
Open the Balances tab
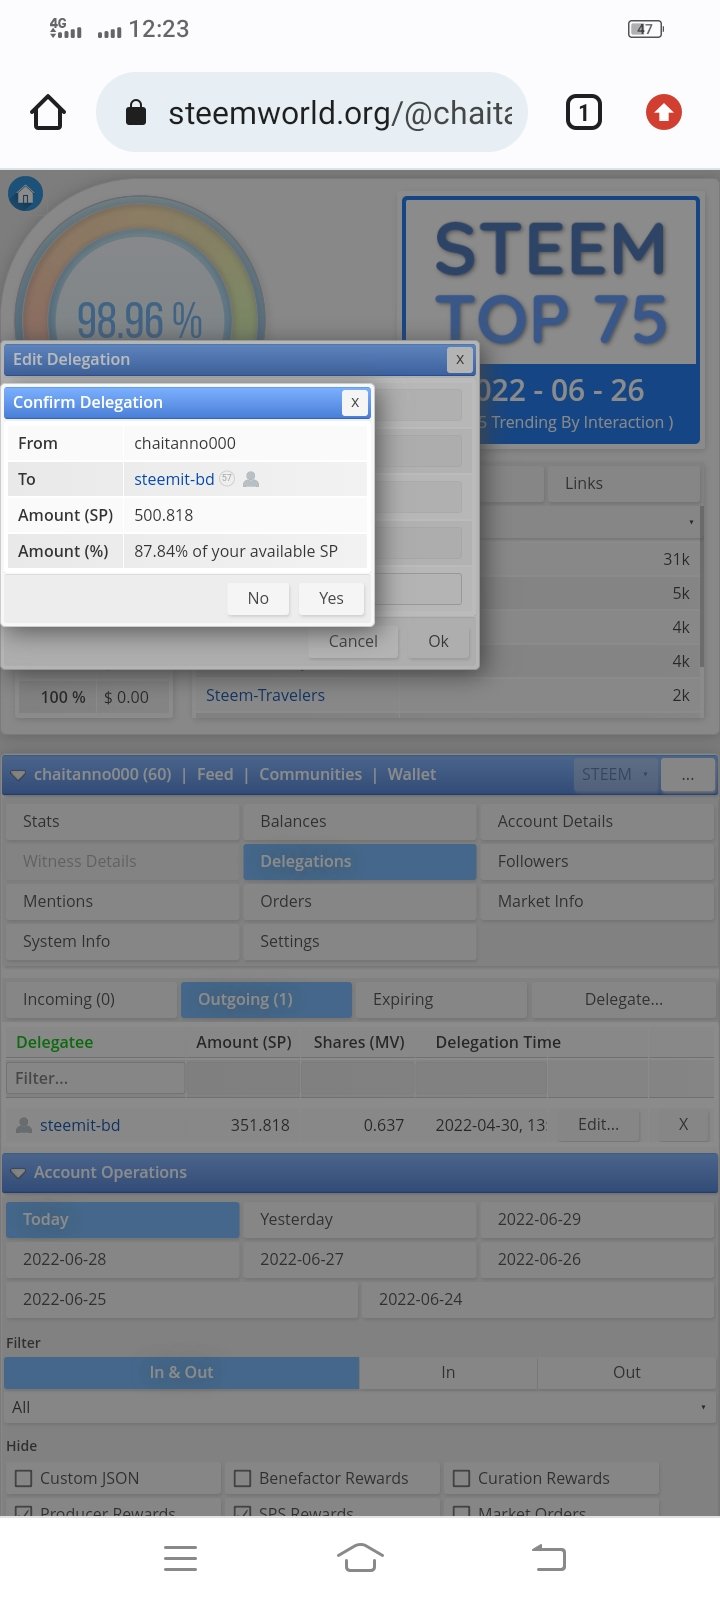359,821
